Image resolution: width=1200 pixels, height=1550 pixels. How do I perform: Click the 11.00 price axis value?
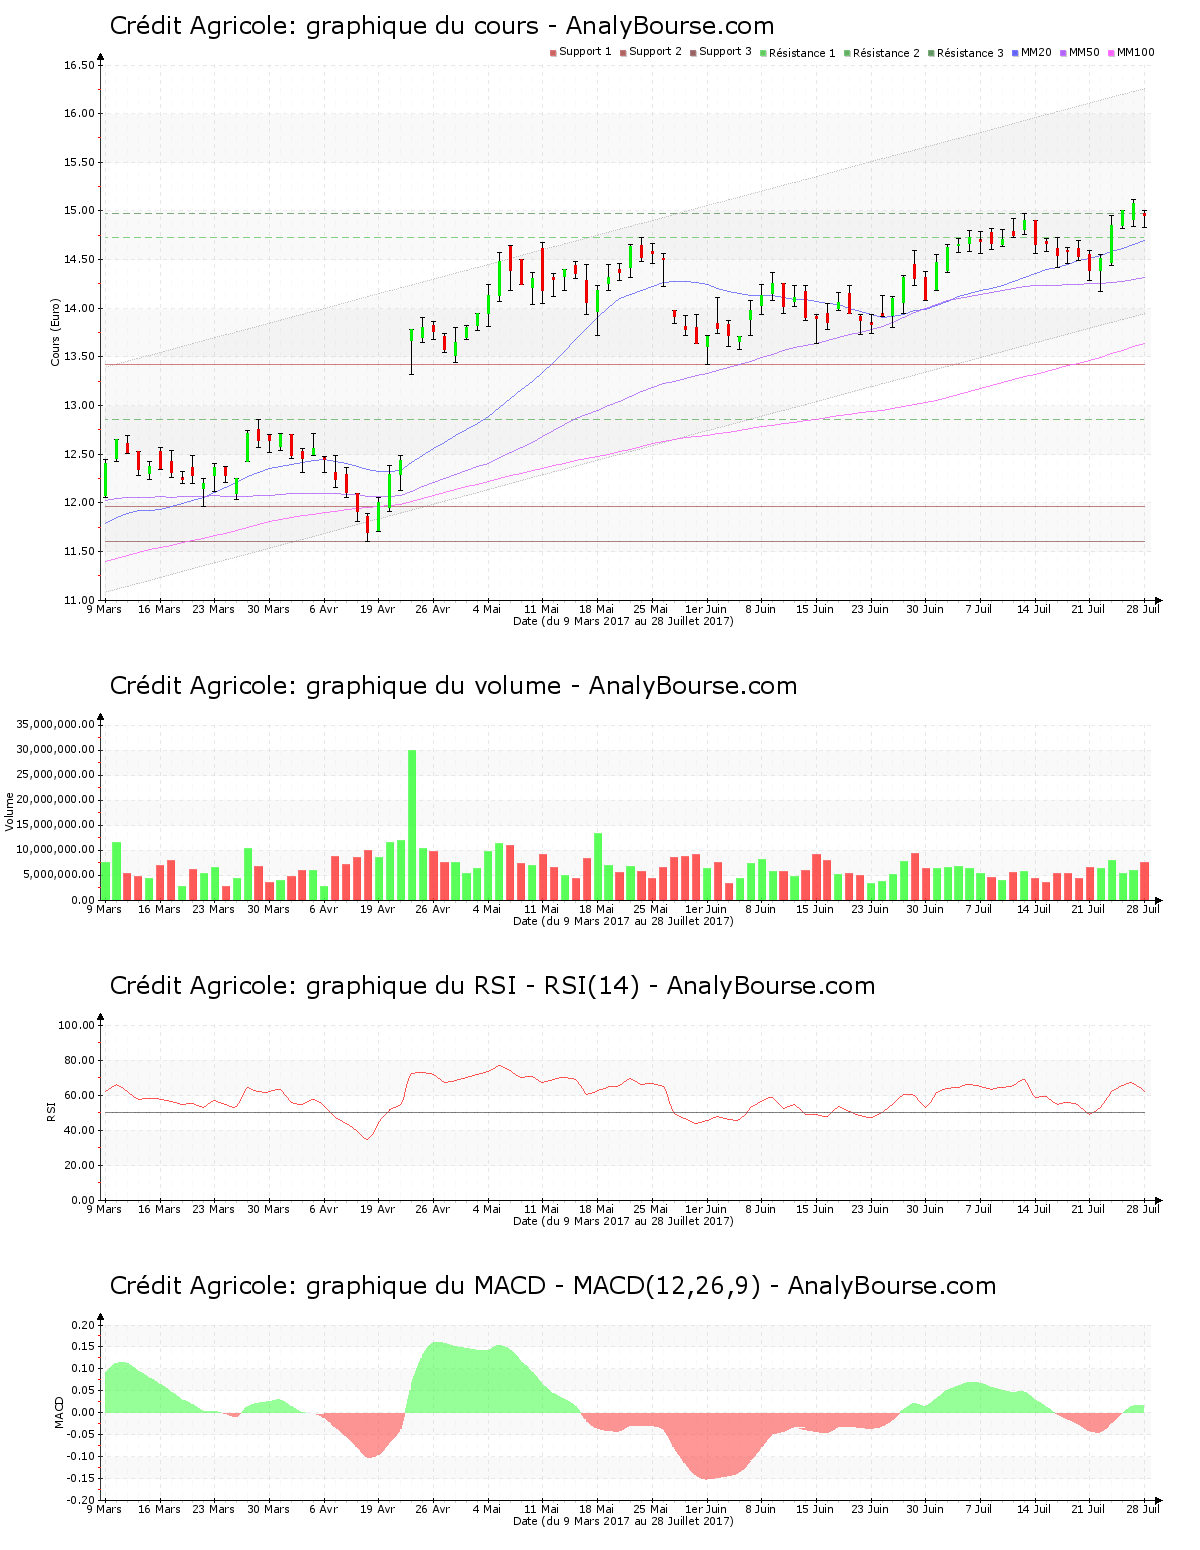[x=79, y=600]
